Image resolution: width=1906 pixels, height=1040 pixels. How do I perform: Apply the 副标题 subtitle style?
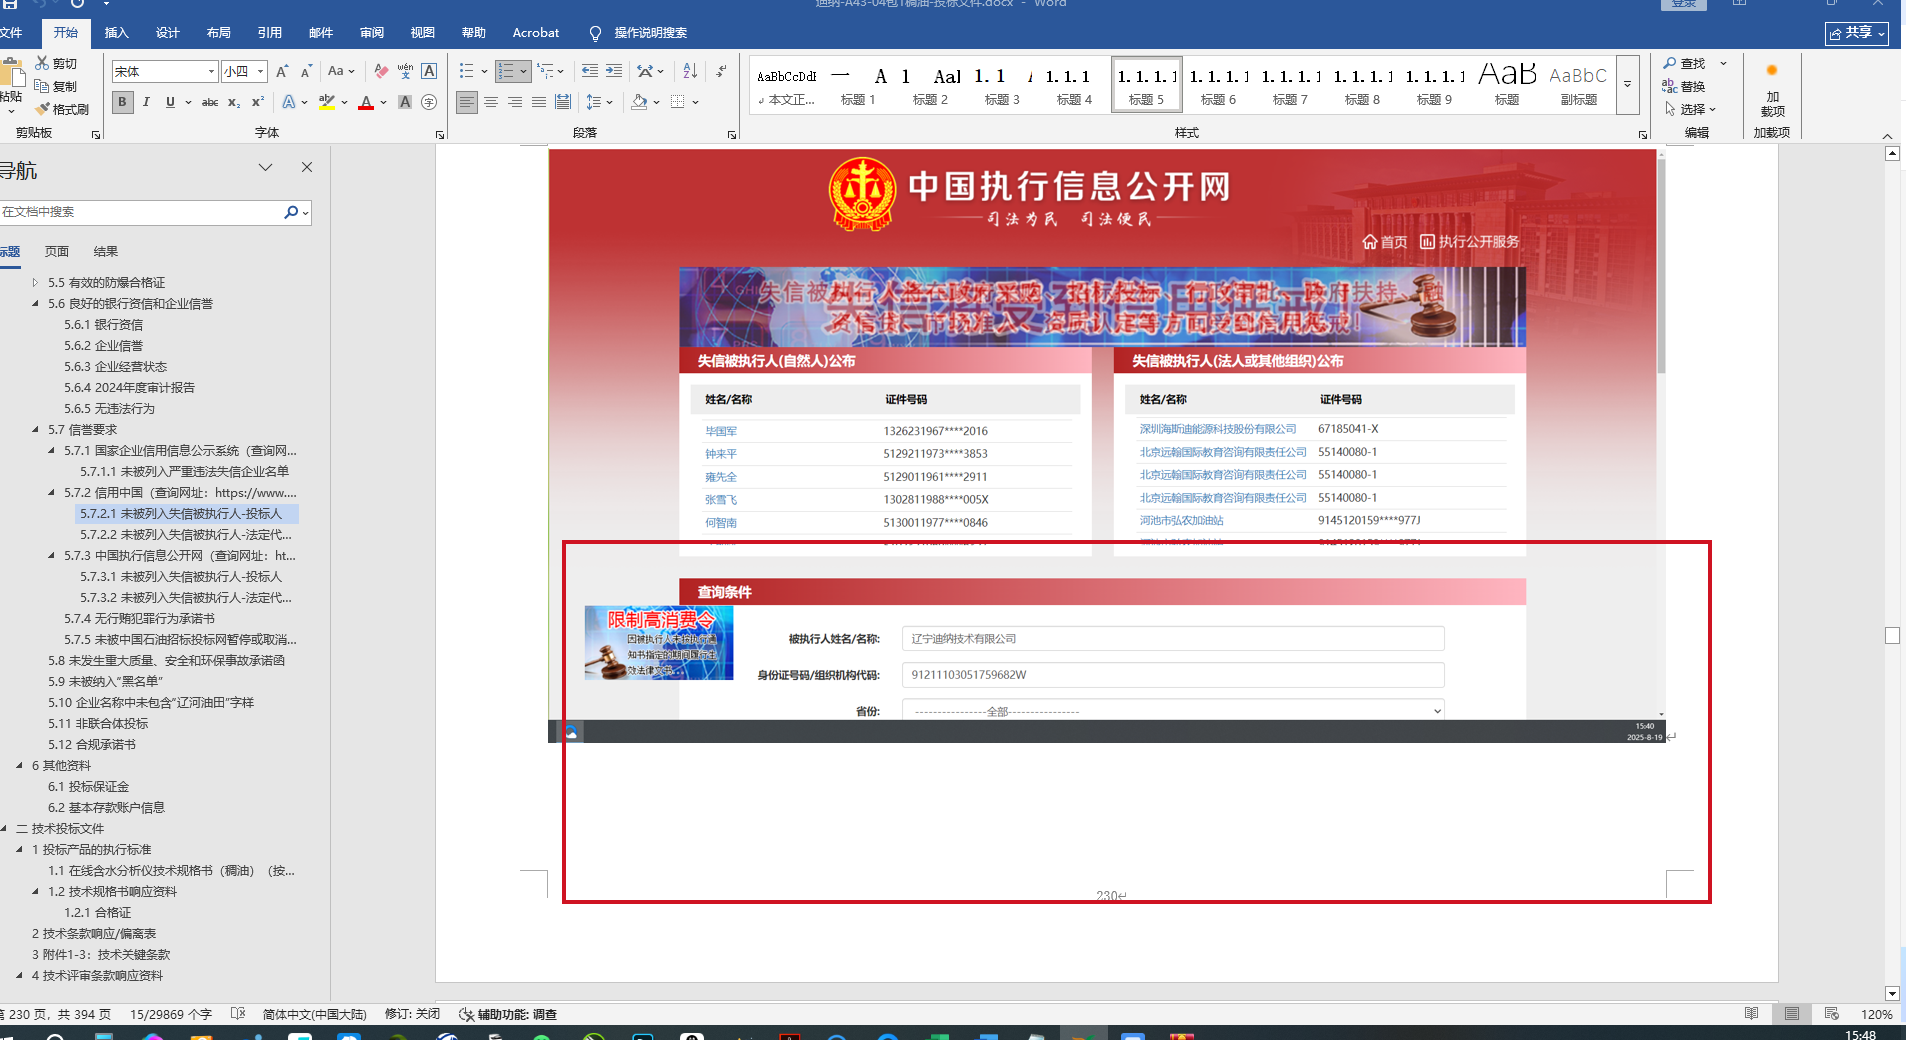pos(1578,84)
